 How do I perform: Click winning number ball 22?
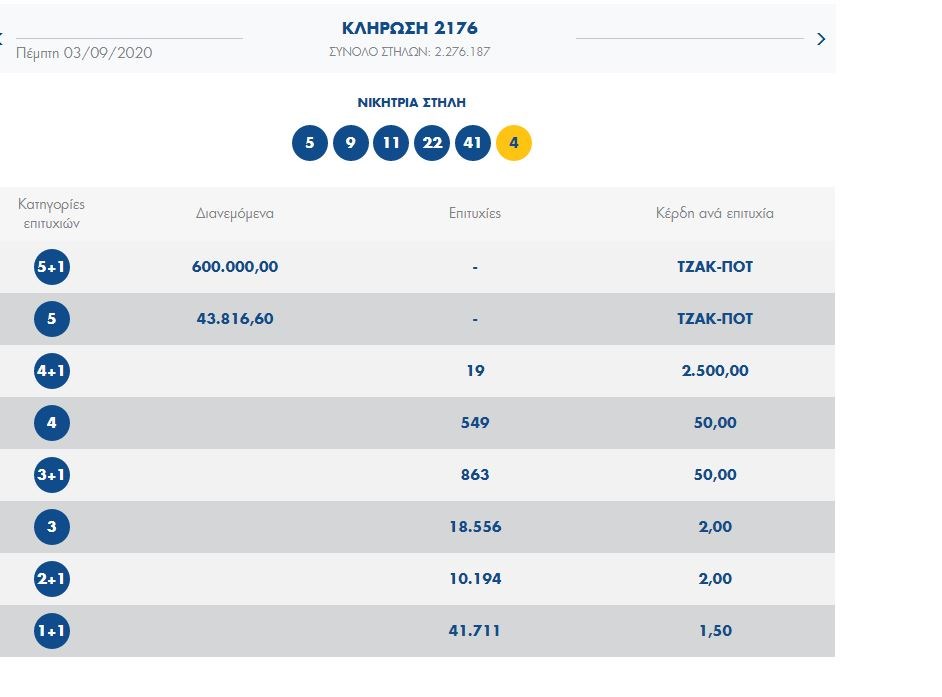pyautogui.click(x=432, y=143)
